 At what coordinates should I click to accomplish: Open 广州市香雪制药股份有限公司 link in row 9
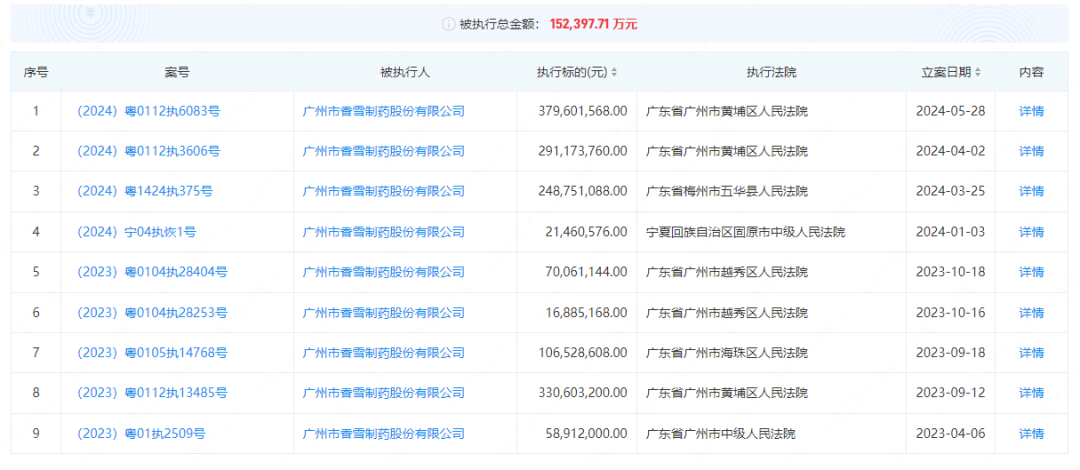(384, 433)
